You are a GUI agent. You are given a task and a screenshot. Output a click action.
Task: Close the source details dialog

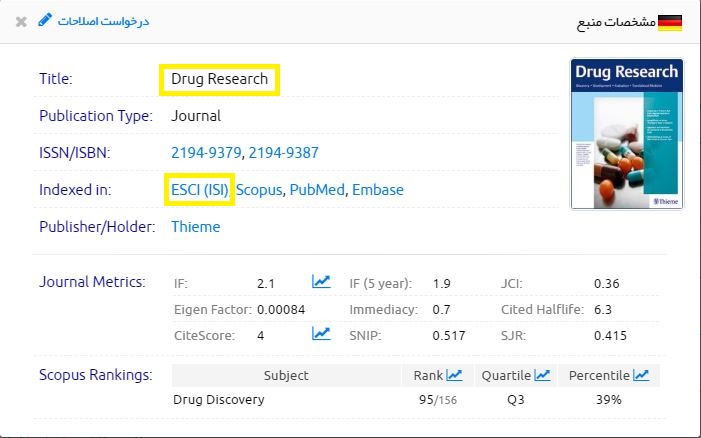[21, 21]
